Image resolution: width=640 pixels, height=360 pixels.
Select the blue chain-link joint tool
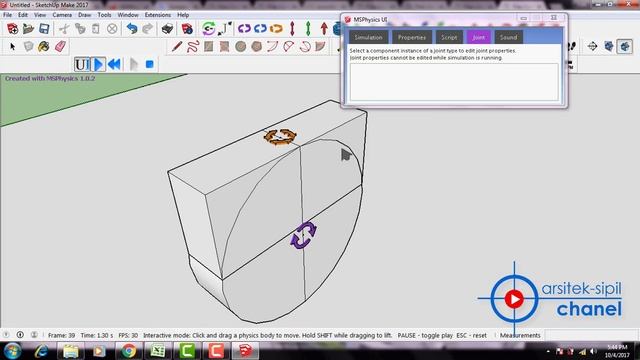click(x=260, y=29)
